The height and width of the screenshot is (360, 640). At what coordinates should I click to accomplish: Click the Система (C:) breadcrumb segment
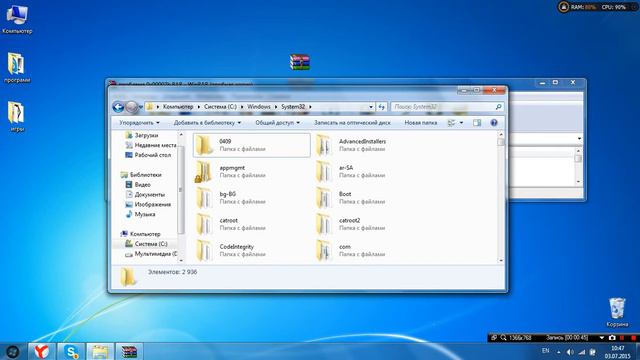(x=220, y=107)
